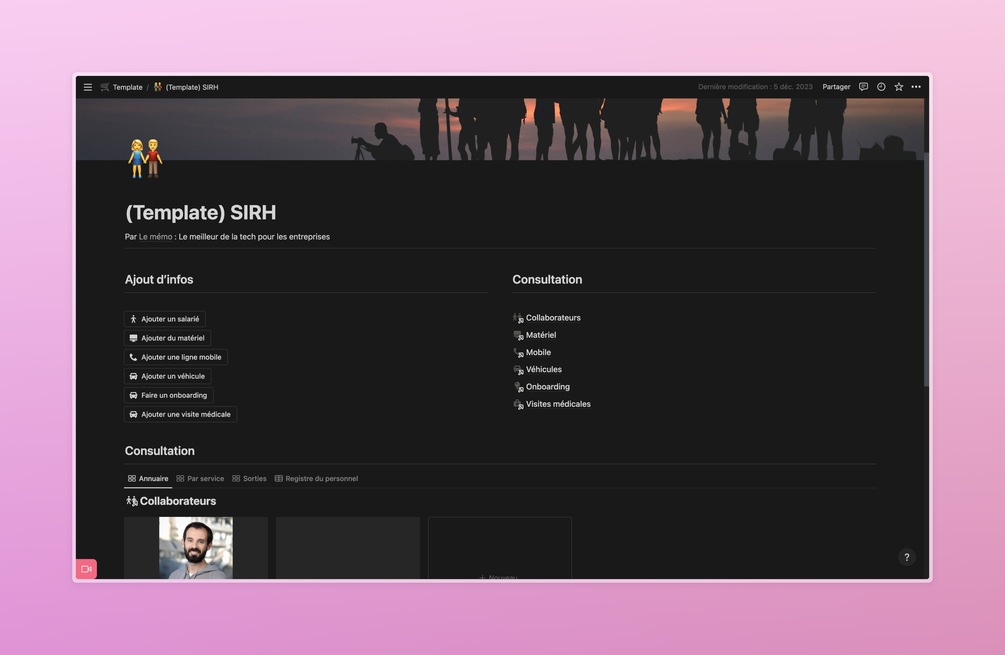Click the Ajout d'infos heading

[159, 279]
